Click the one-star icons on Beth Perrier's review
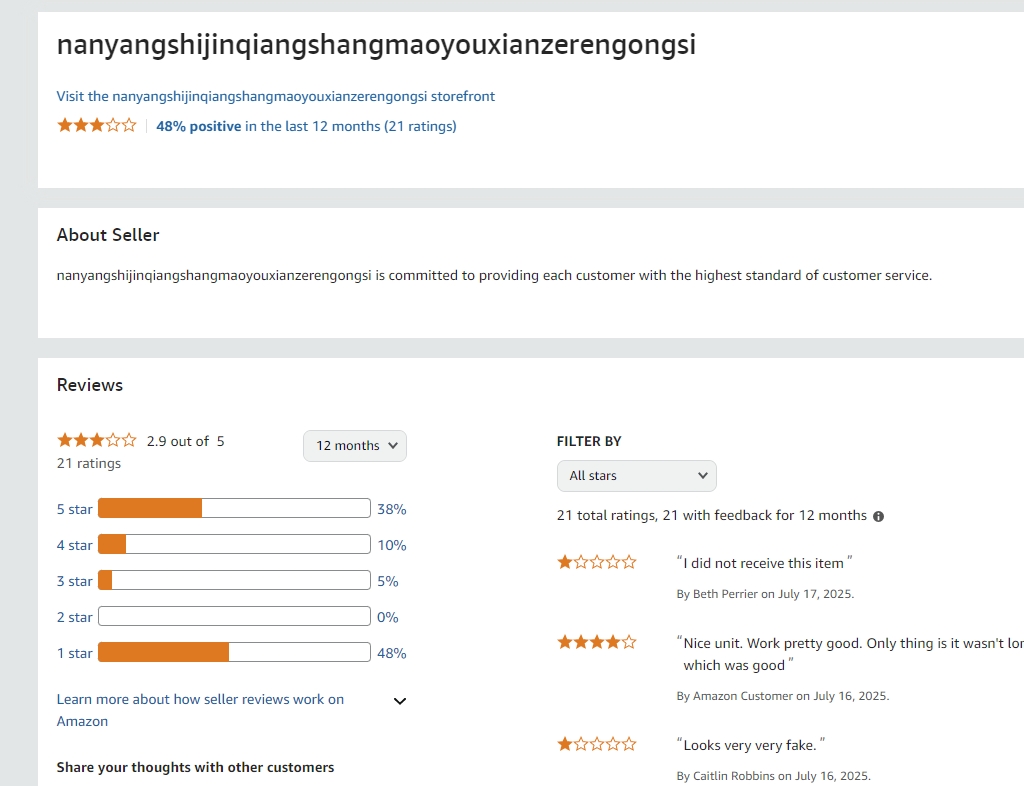This screenshot has width=1024, height=786. tap(597, 562)
